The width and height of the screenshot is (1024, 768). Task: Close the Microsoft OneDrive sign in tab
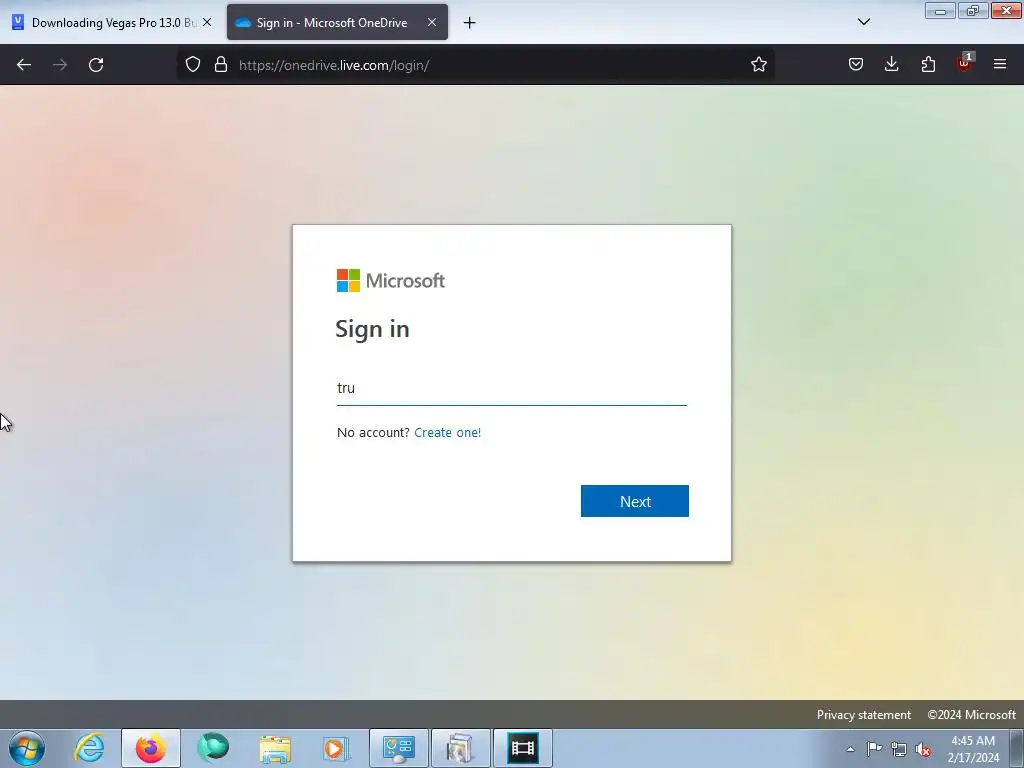click(432, 22)
